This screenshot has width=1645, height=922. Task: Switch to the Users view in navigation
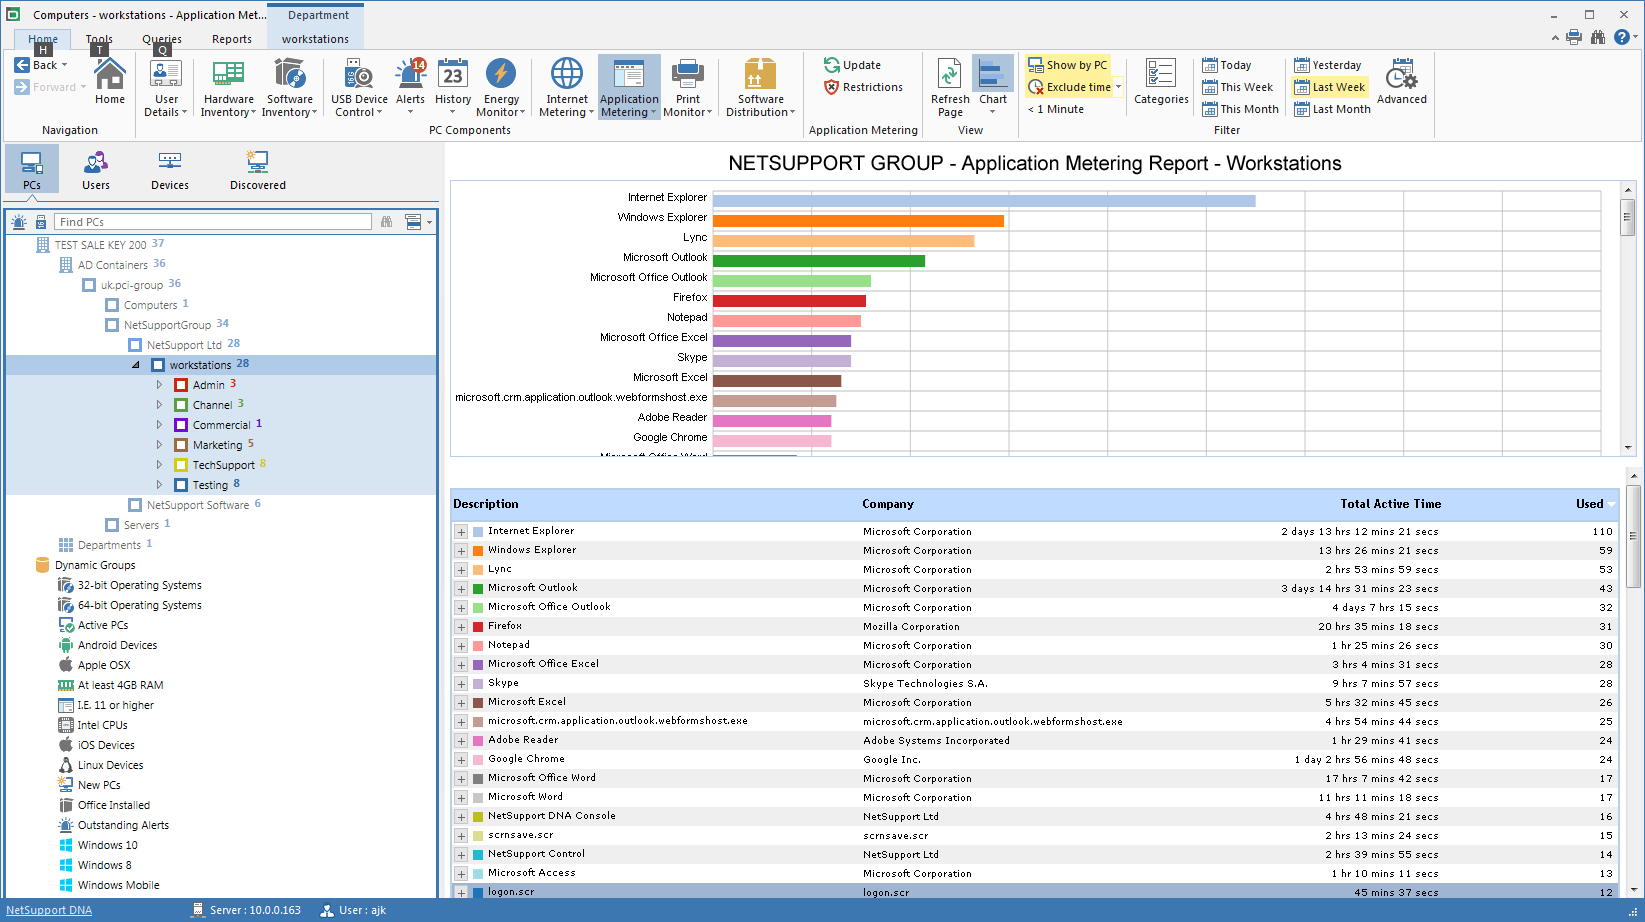pyautogui.click(x=95, y=168)
